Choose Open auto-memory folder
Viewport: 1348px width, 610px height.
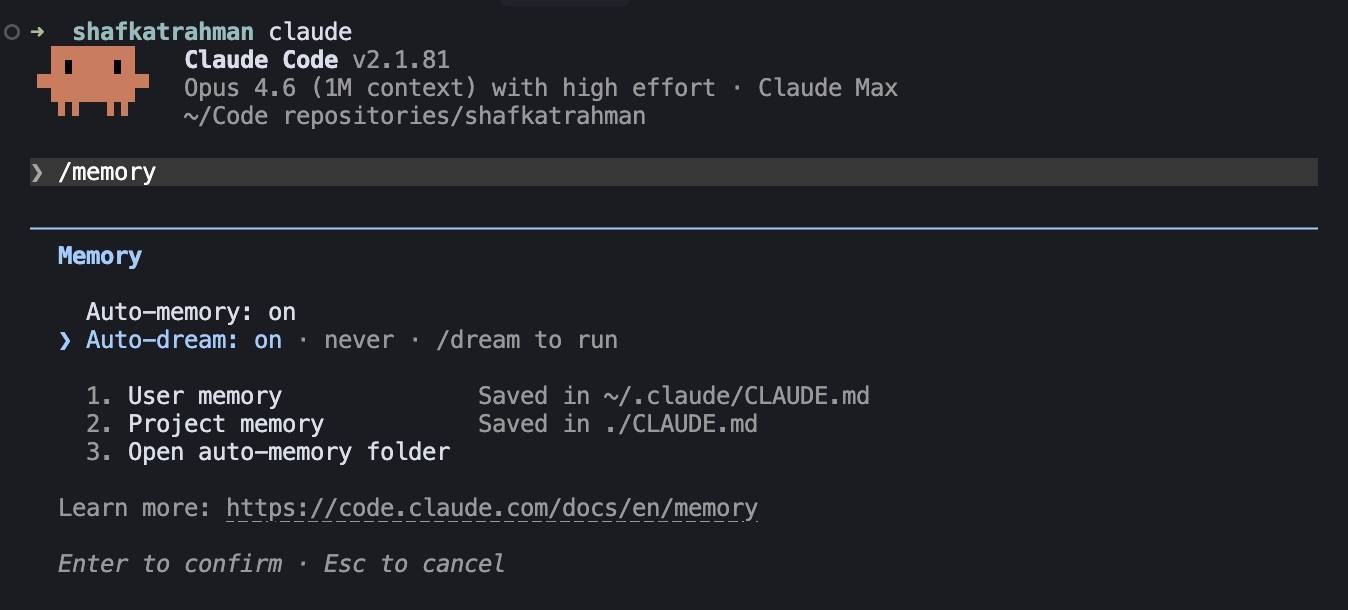288,452
